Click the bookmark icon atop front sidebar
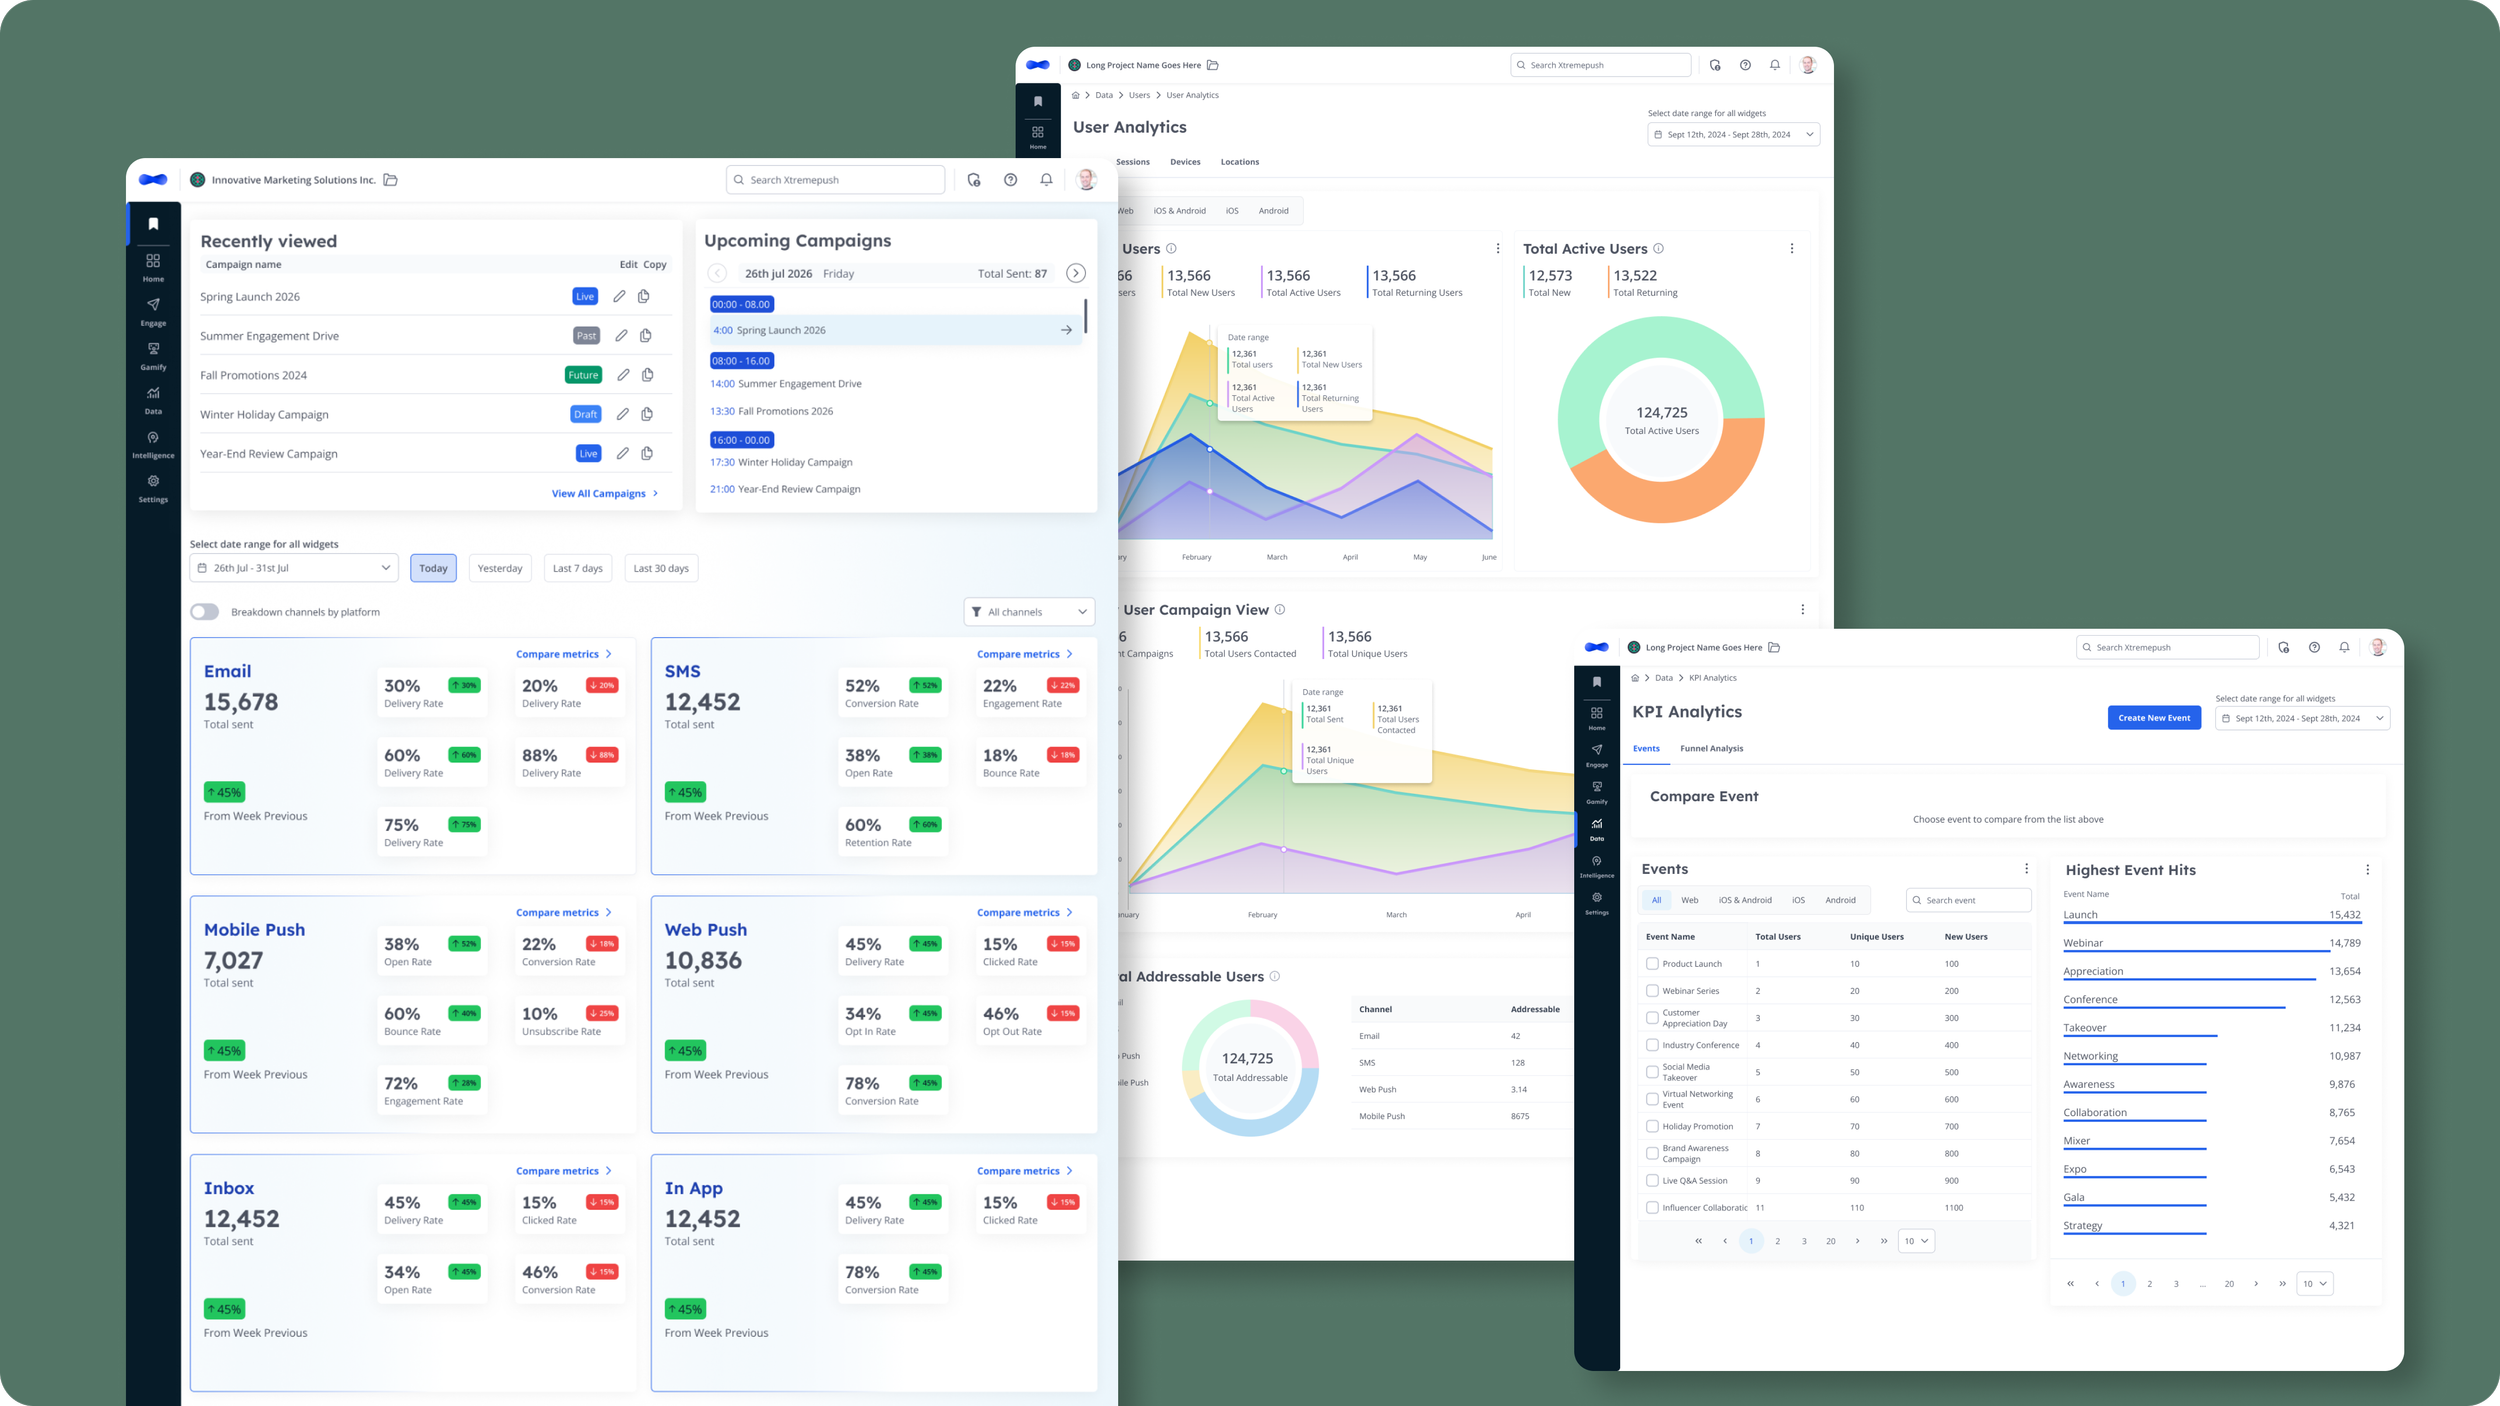Screen dimensions: 2500x1406 [153, 224]
